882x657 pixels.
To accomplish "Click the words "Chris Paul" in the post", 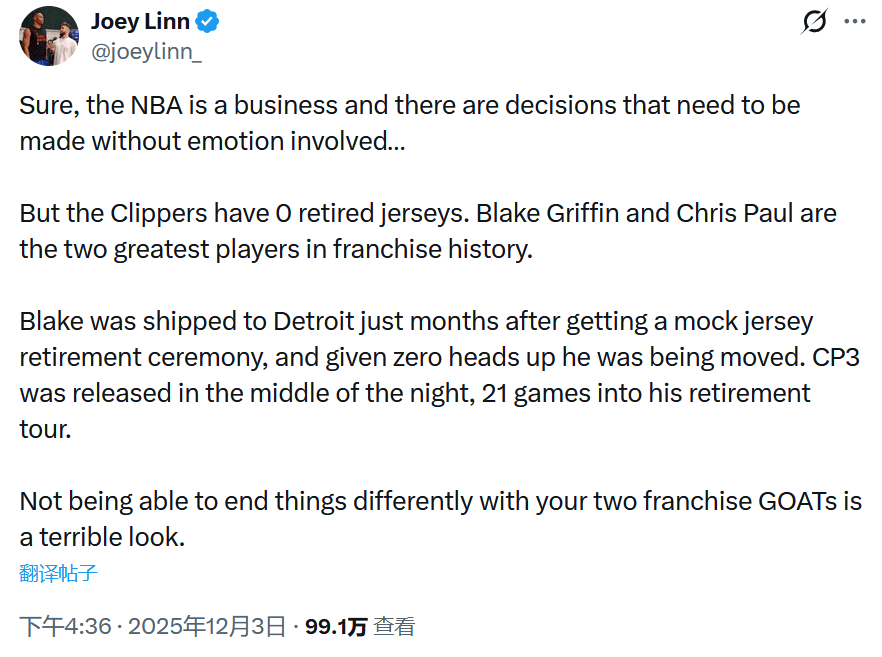I will point(733,213).
